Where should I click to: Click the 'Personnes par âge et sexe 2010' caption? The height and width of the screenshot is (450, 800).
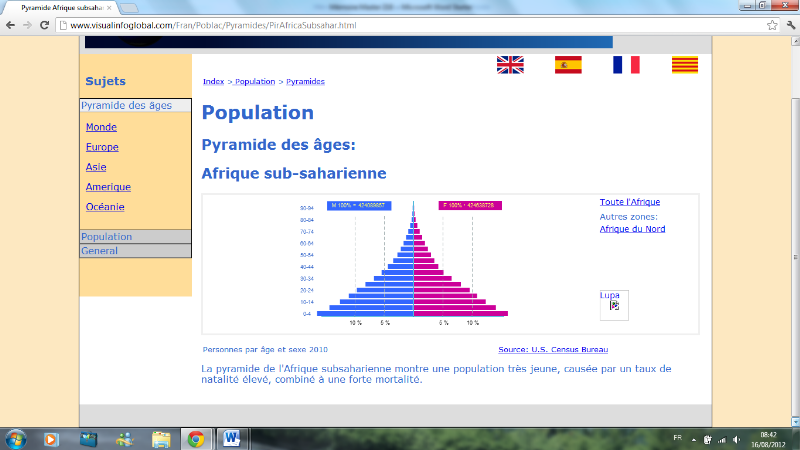[x=265, y=349]
